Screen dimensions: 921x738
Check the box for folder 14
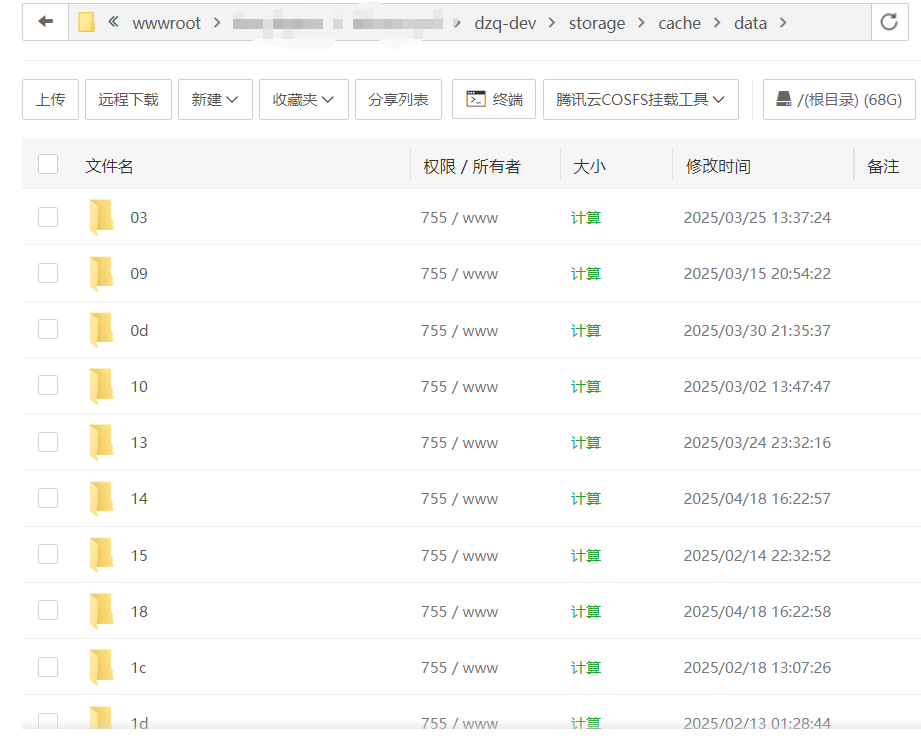pyautogui.click(x=48, y=498)
